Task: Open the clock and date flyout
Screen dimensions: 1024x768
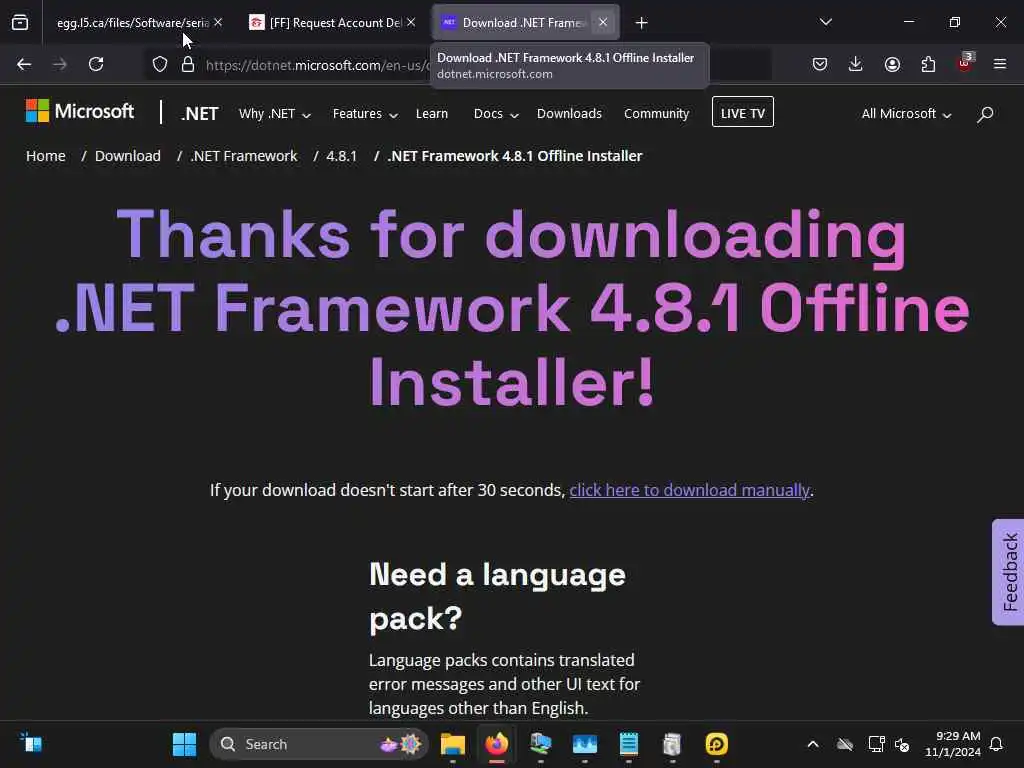Action: click(x=953, y=744)
